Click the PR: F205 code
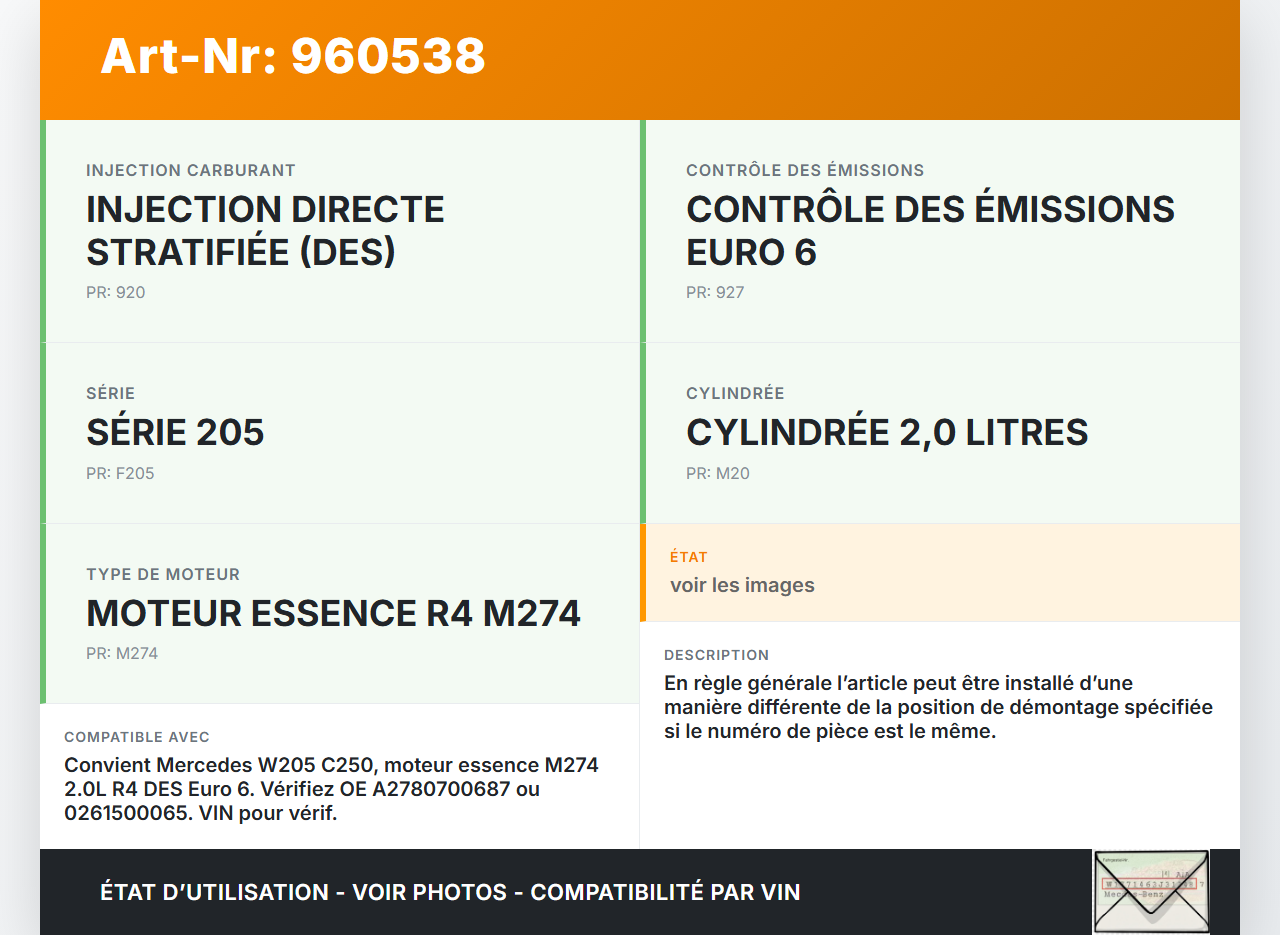Image resolution: width=1280 pixels, height=935 pixels. click(120, 474)
